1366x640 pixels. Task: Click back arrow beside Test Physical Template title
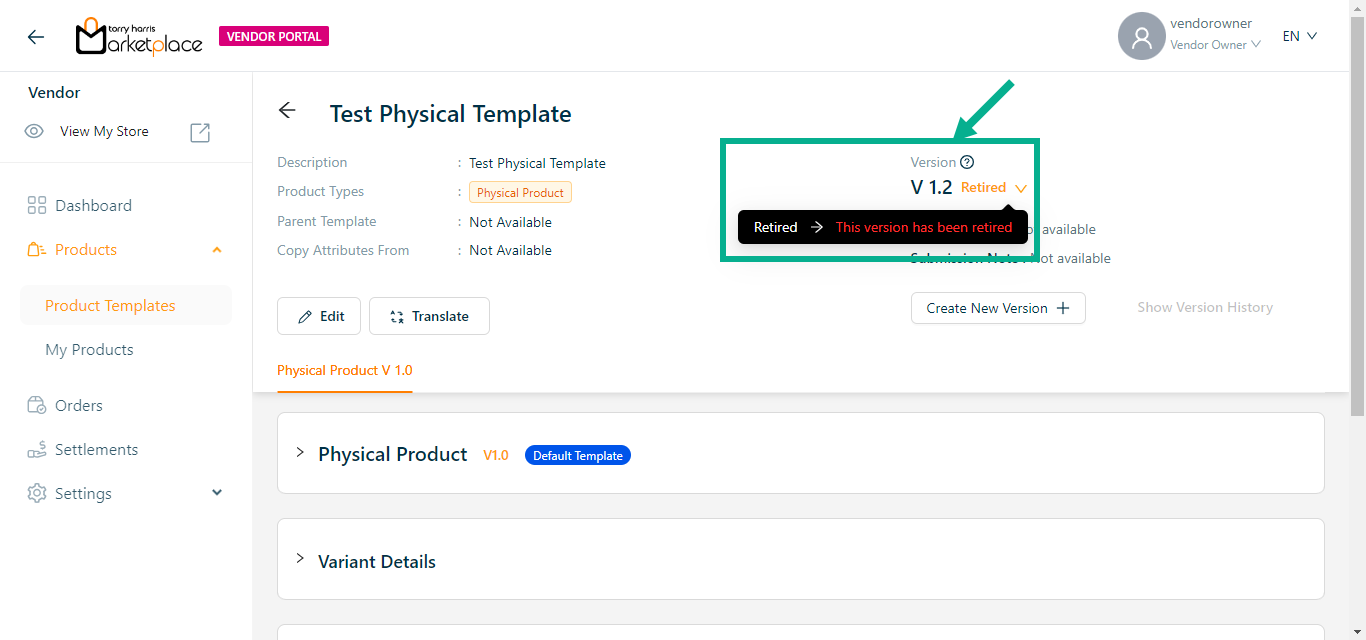287,111
